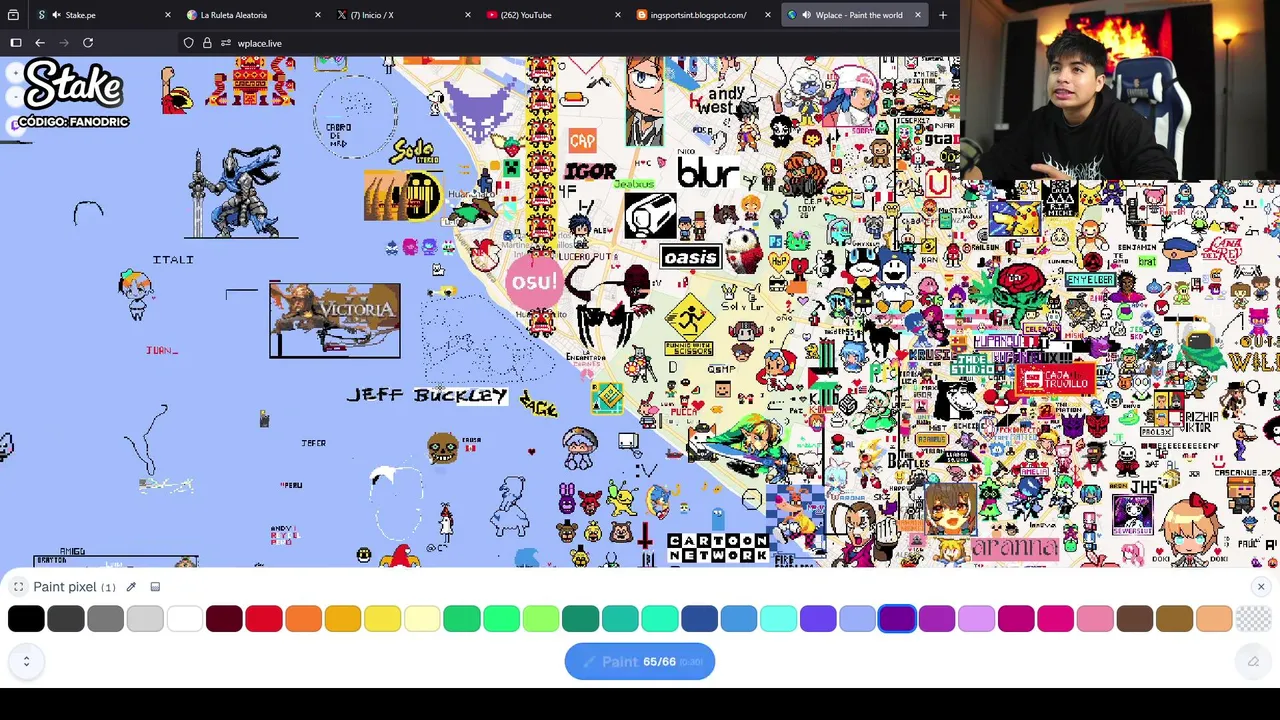Click the Paint 65/66 button
The height and width of the screenshot is (720, 1280).
point(640,662)
